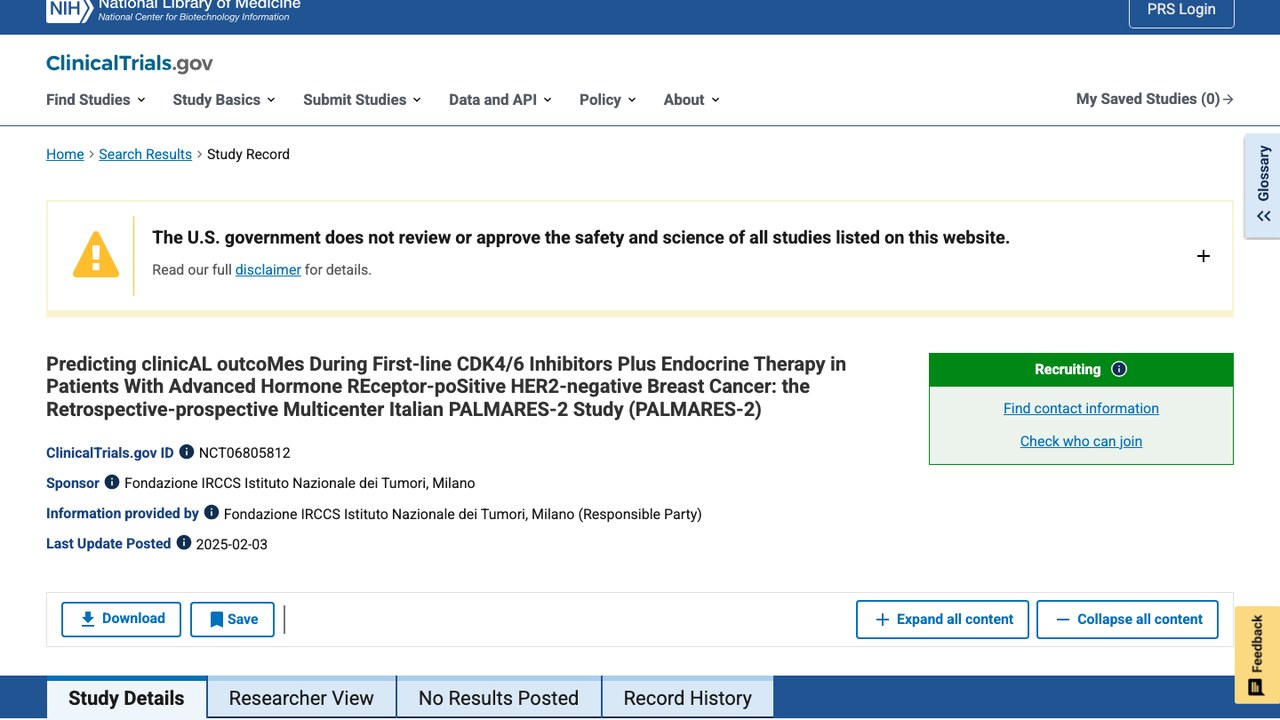
Task: Click Expand all content button
Action: (943, 619)
